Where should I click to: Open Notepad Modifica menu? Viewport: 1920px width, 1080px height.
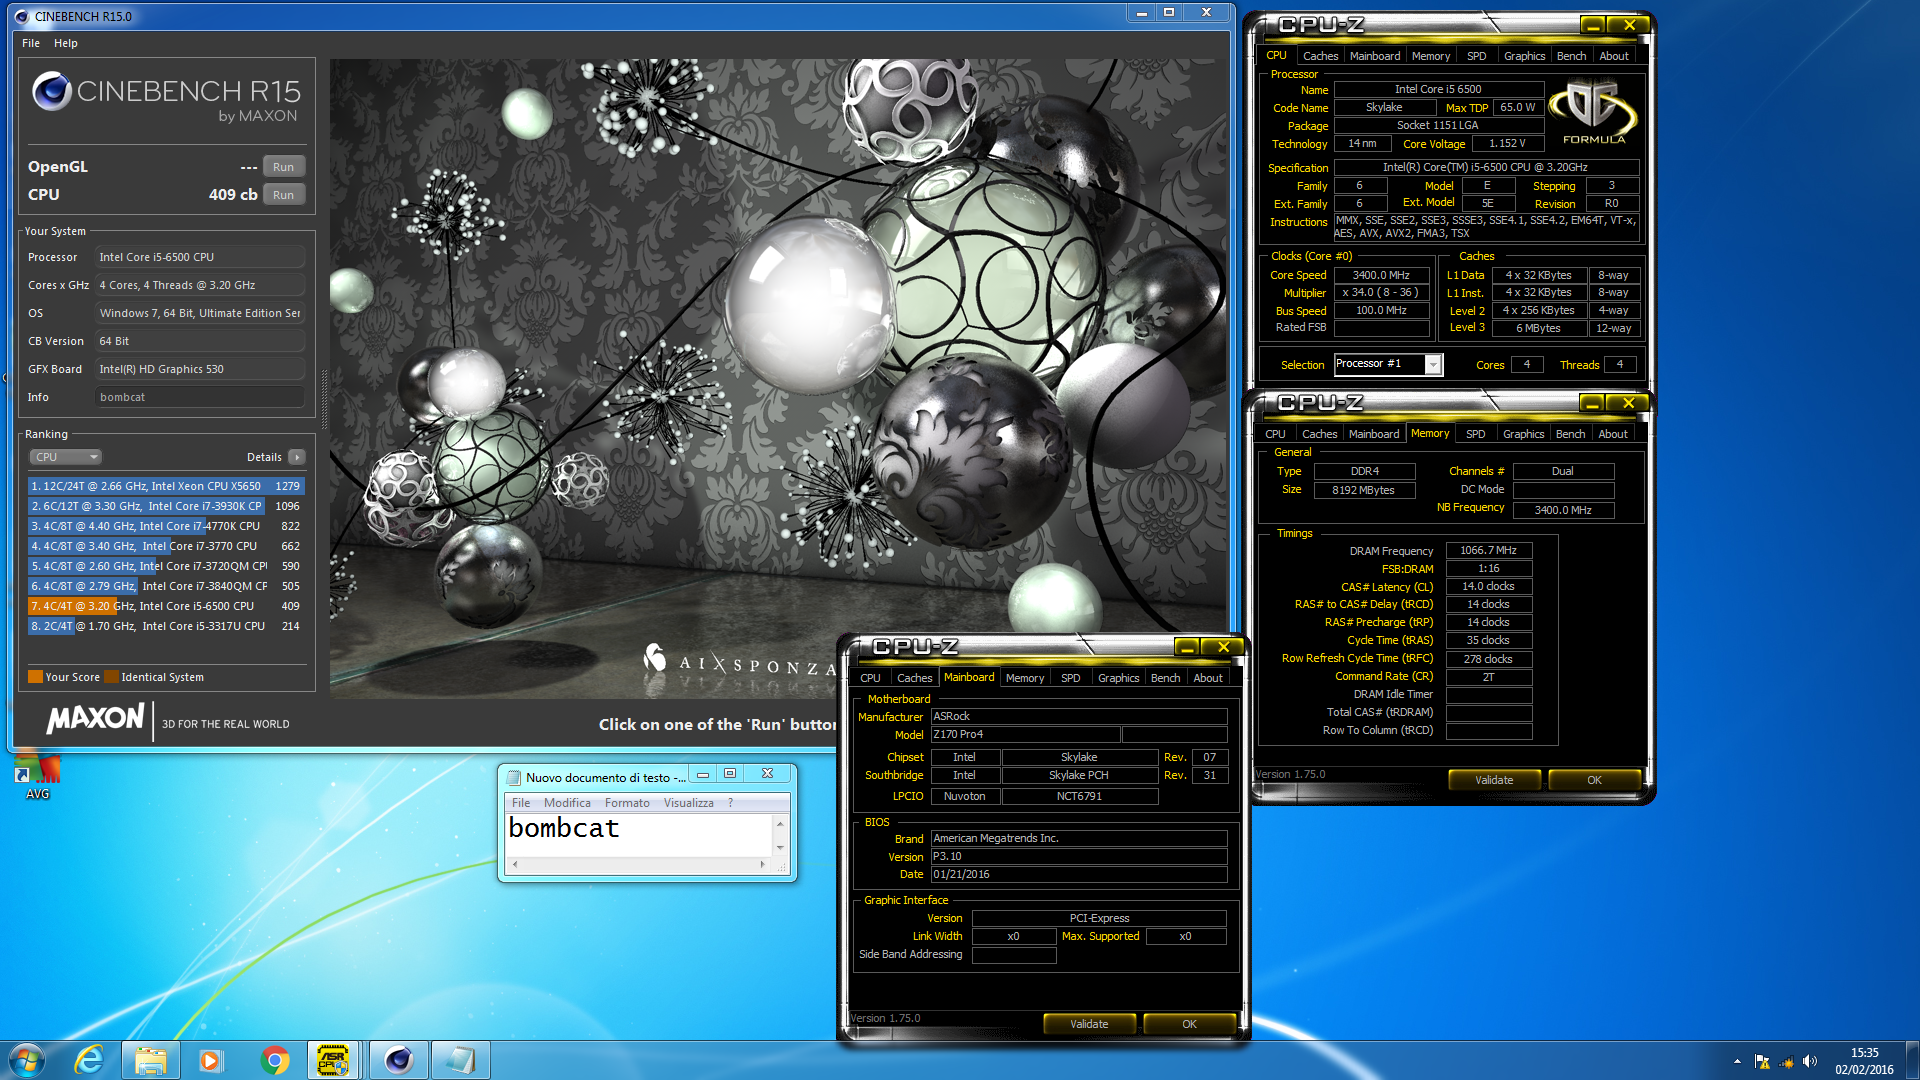(x=567, y=803)
